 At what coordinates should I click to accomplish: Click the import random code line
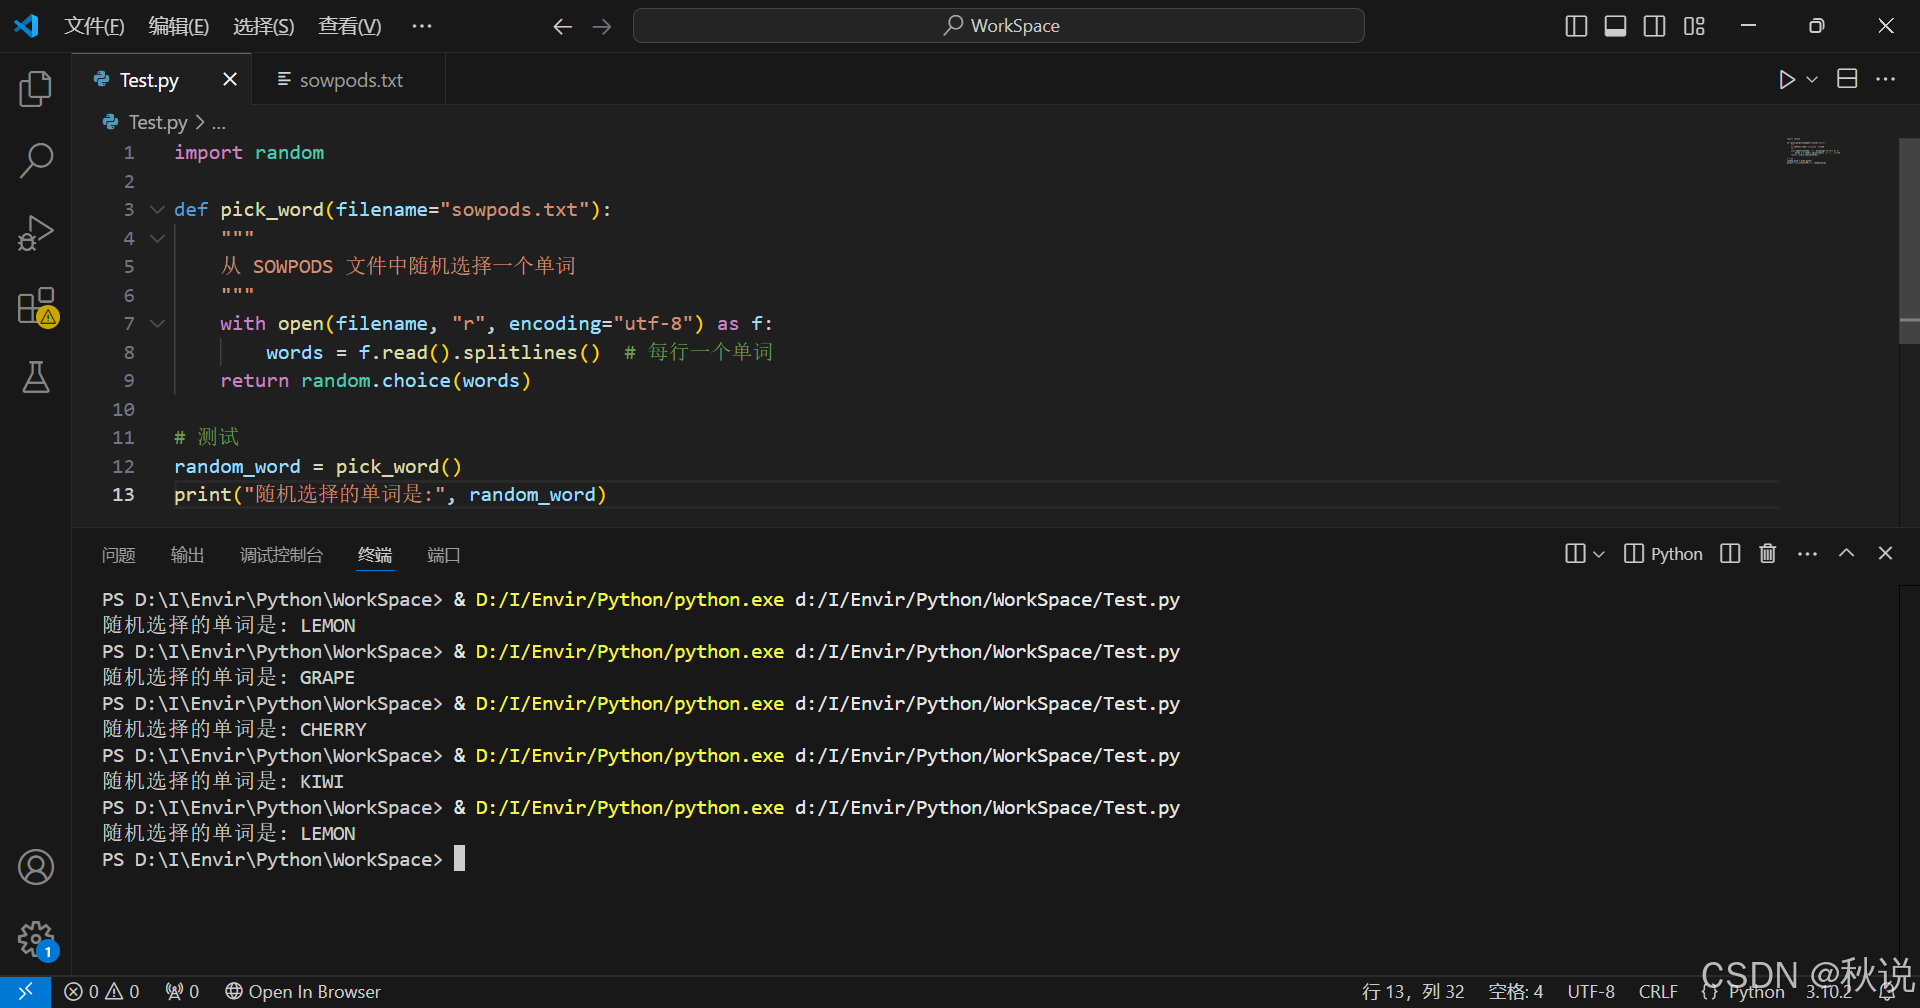[x=249, y=153]
